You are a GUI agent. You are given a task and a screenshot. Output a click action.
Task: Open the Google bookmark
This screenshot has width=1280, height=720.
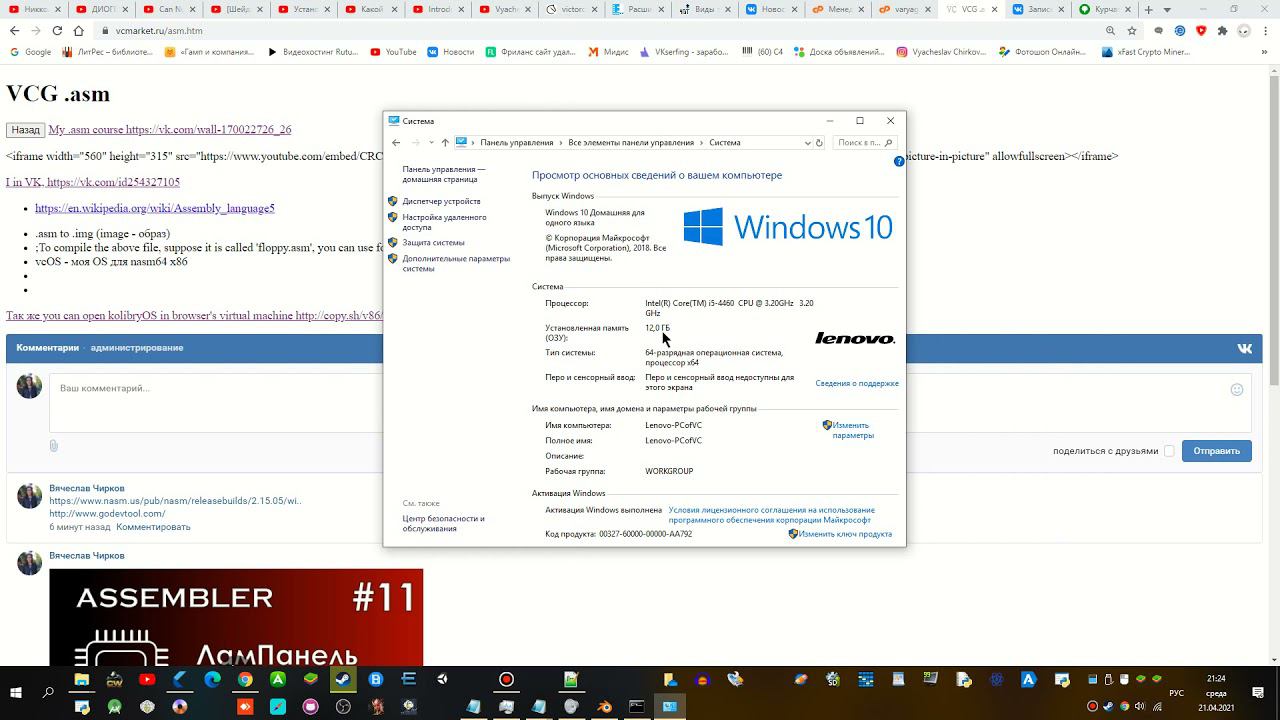30,52
